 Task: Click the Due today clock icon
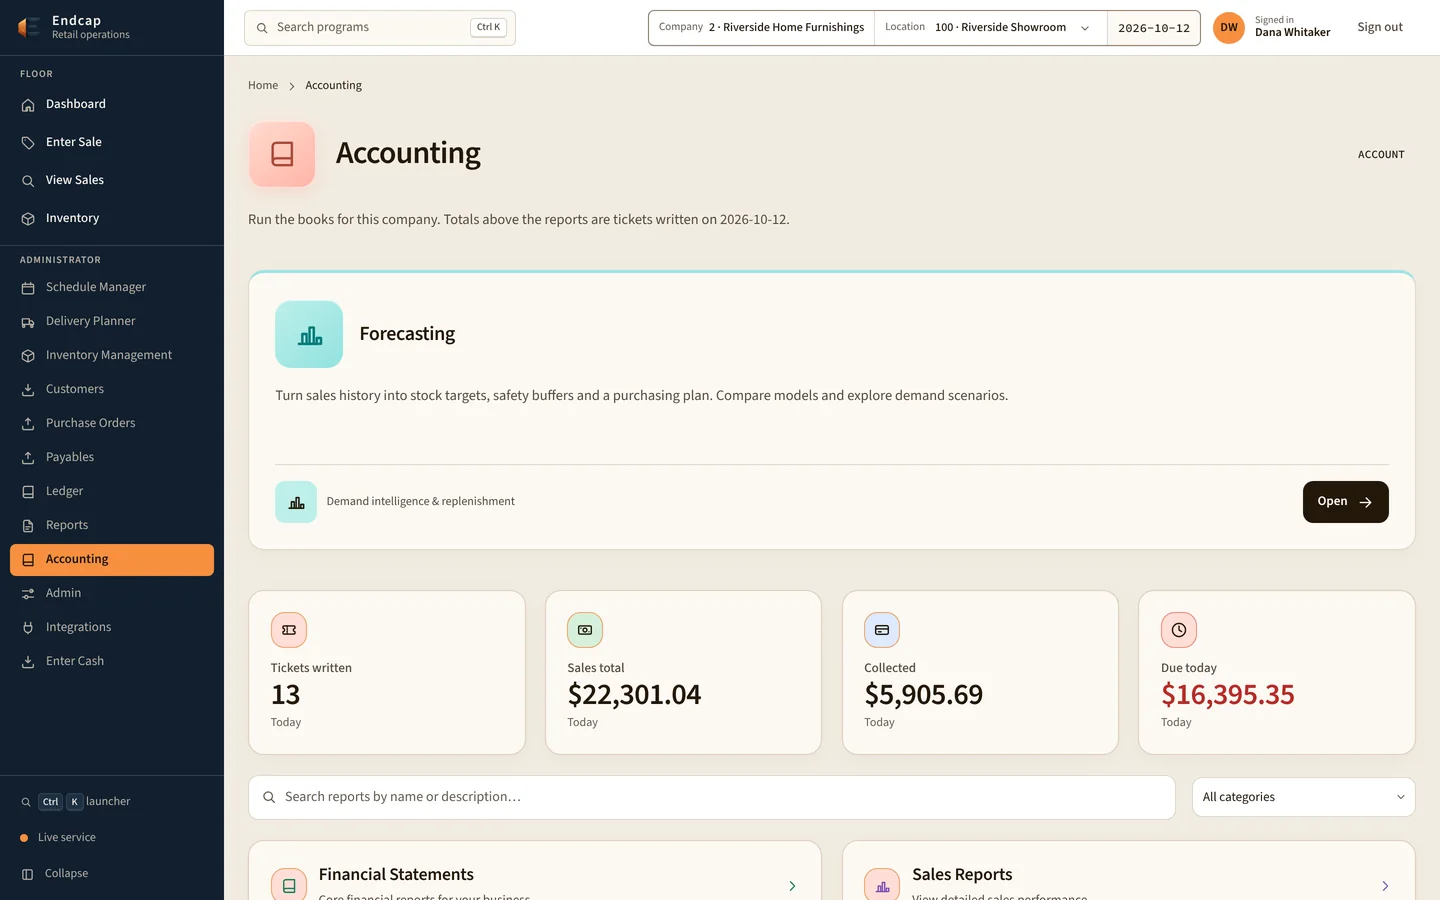1179,630
